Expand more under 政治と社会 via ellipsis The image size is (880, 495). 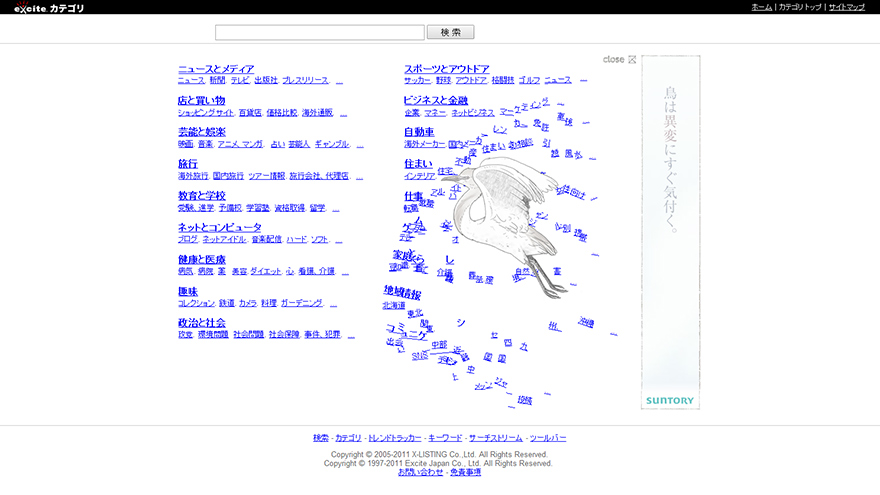[x=351, y=335]
